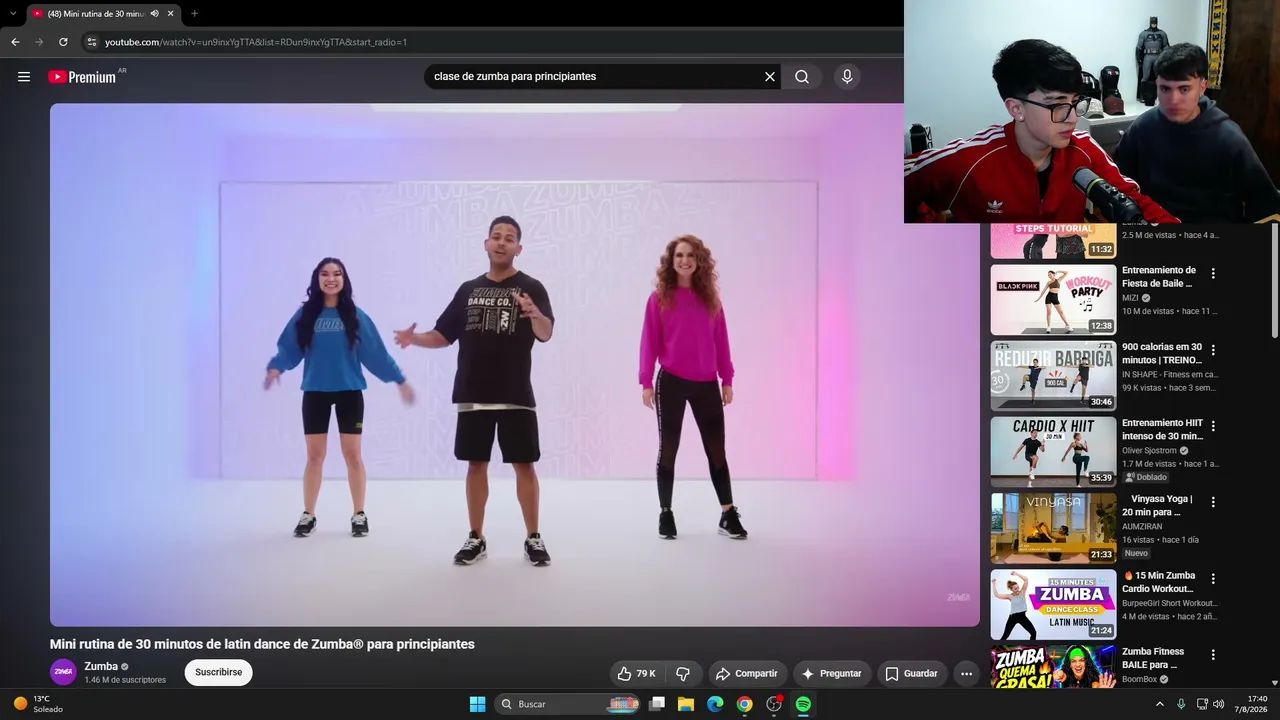Open Microsoft Edge from the taskbar
The width and height of the screenshot is (1280, 720).
pos(715,704)
